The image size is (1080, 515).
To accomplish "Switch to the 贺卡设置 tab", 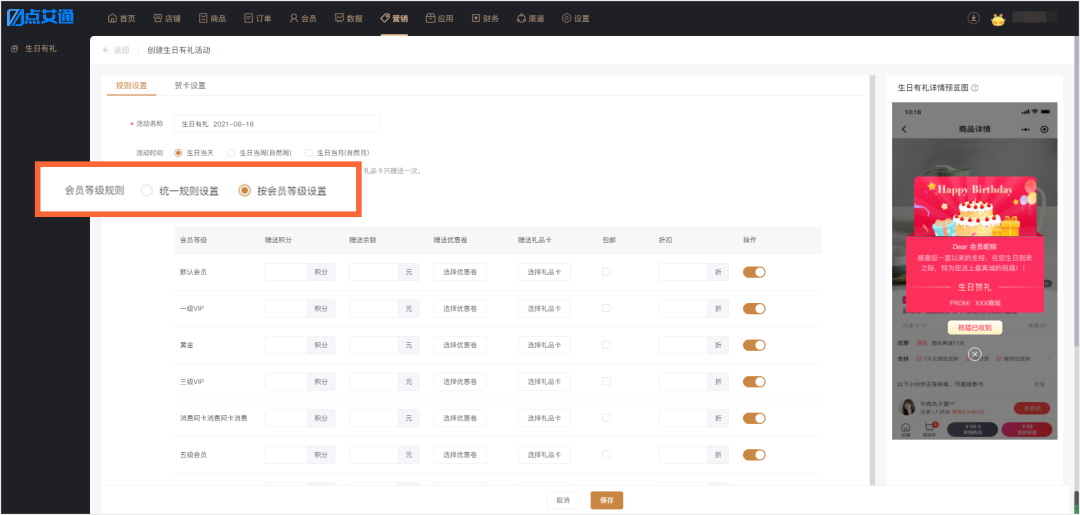I will [189, 86].
